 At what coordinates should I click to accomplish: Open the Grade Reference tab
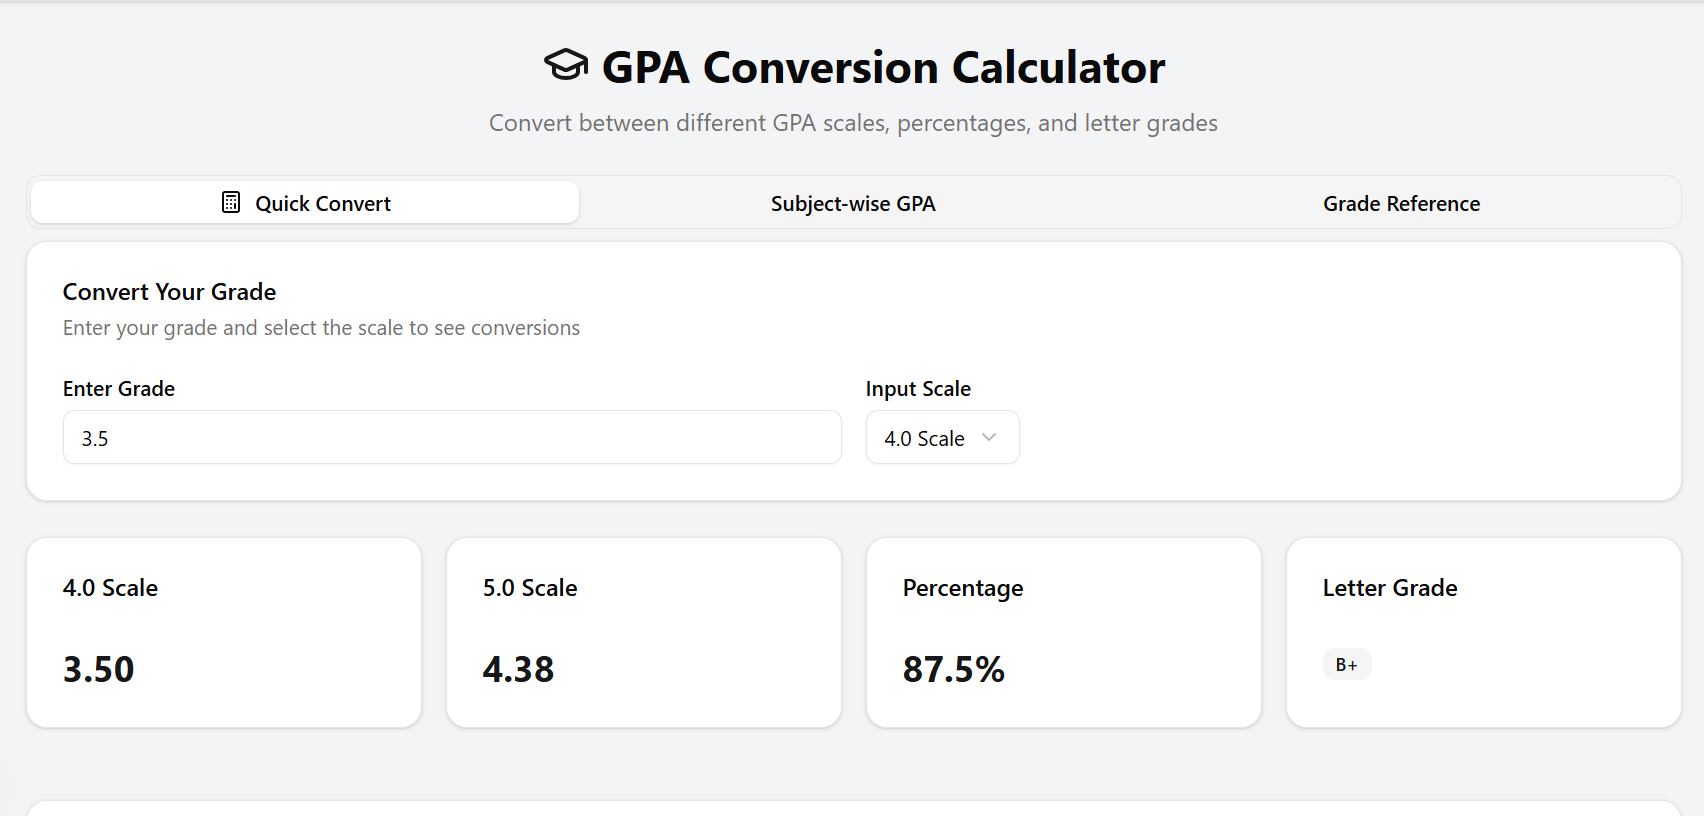coord(1401,203)
